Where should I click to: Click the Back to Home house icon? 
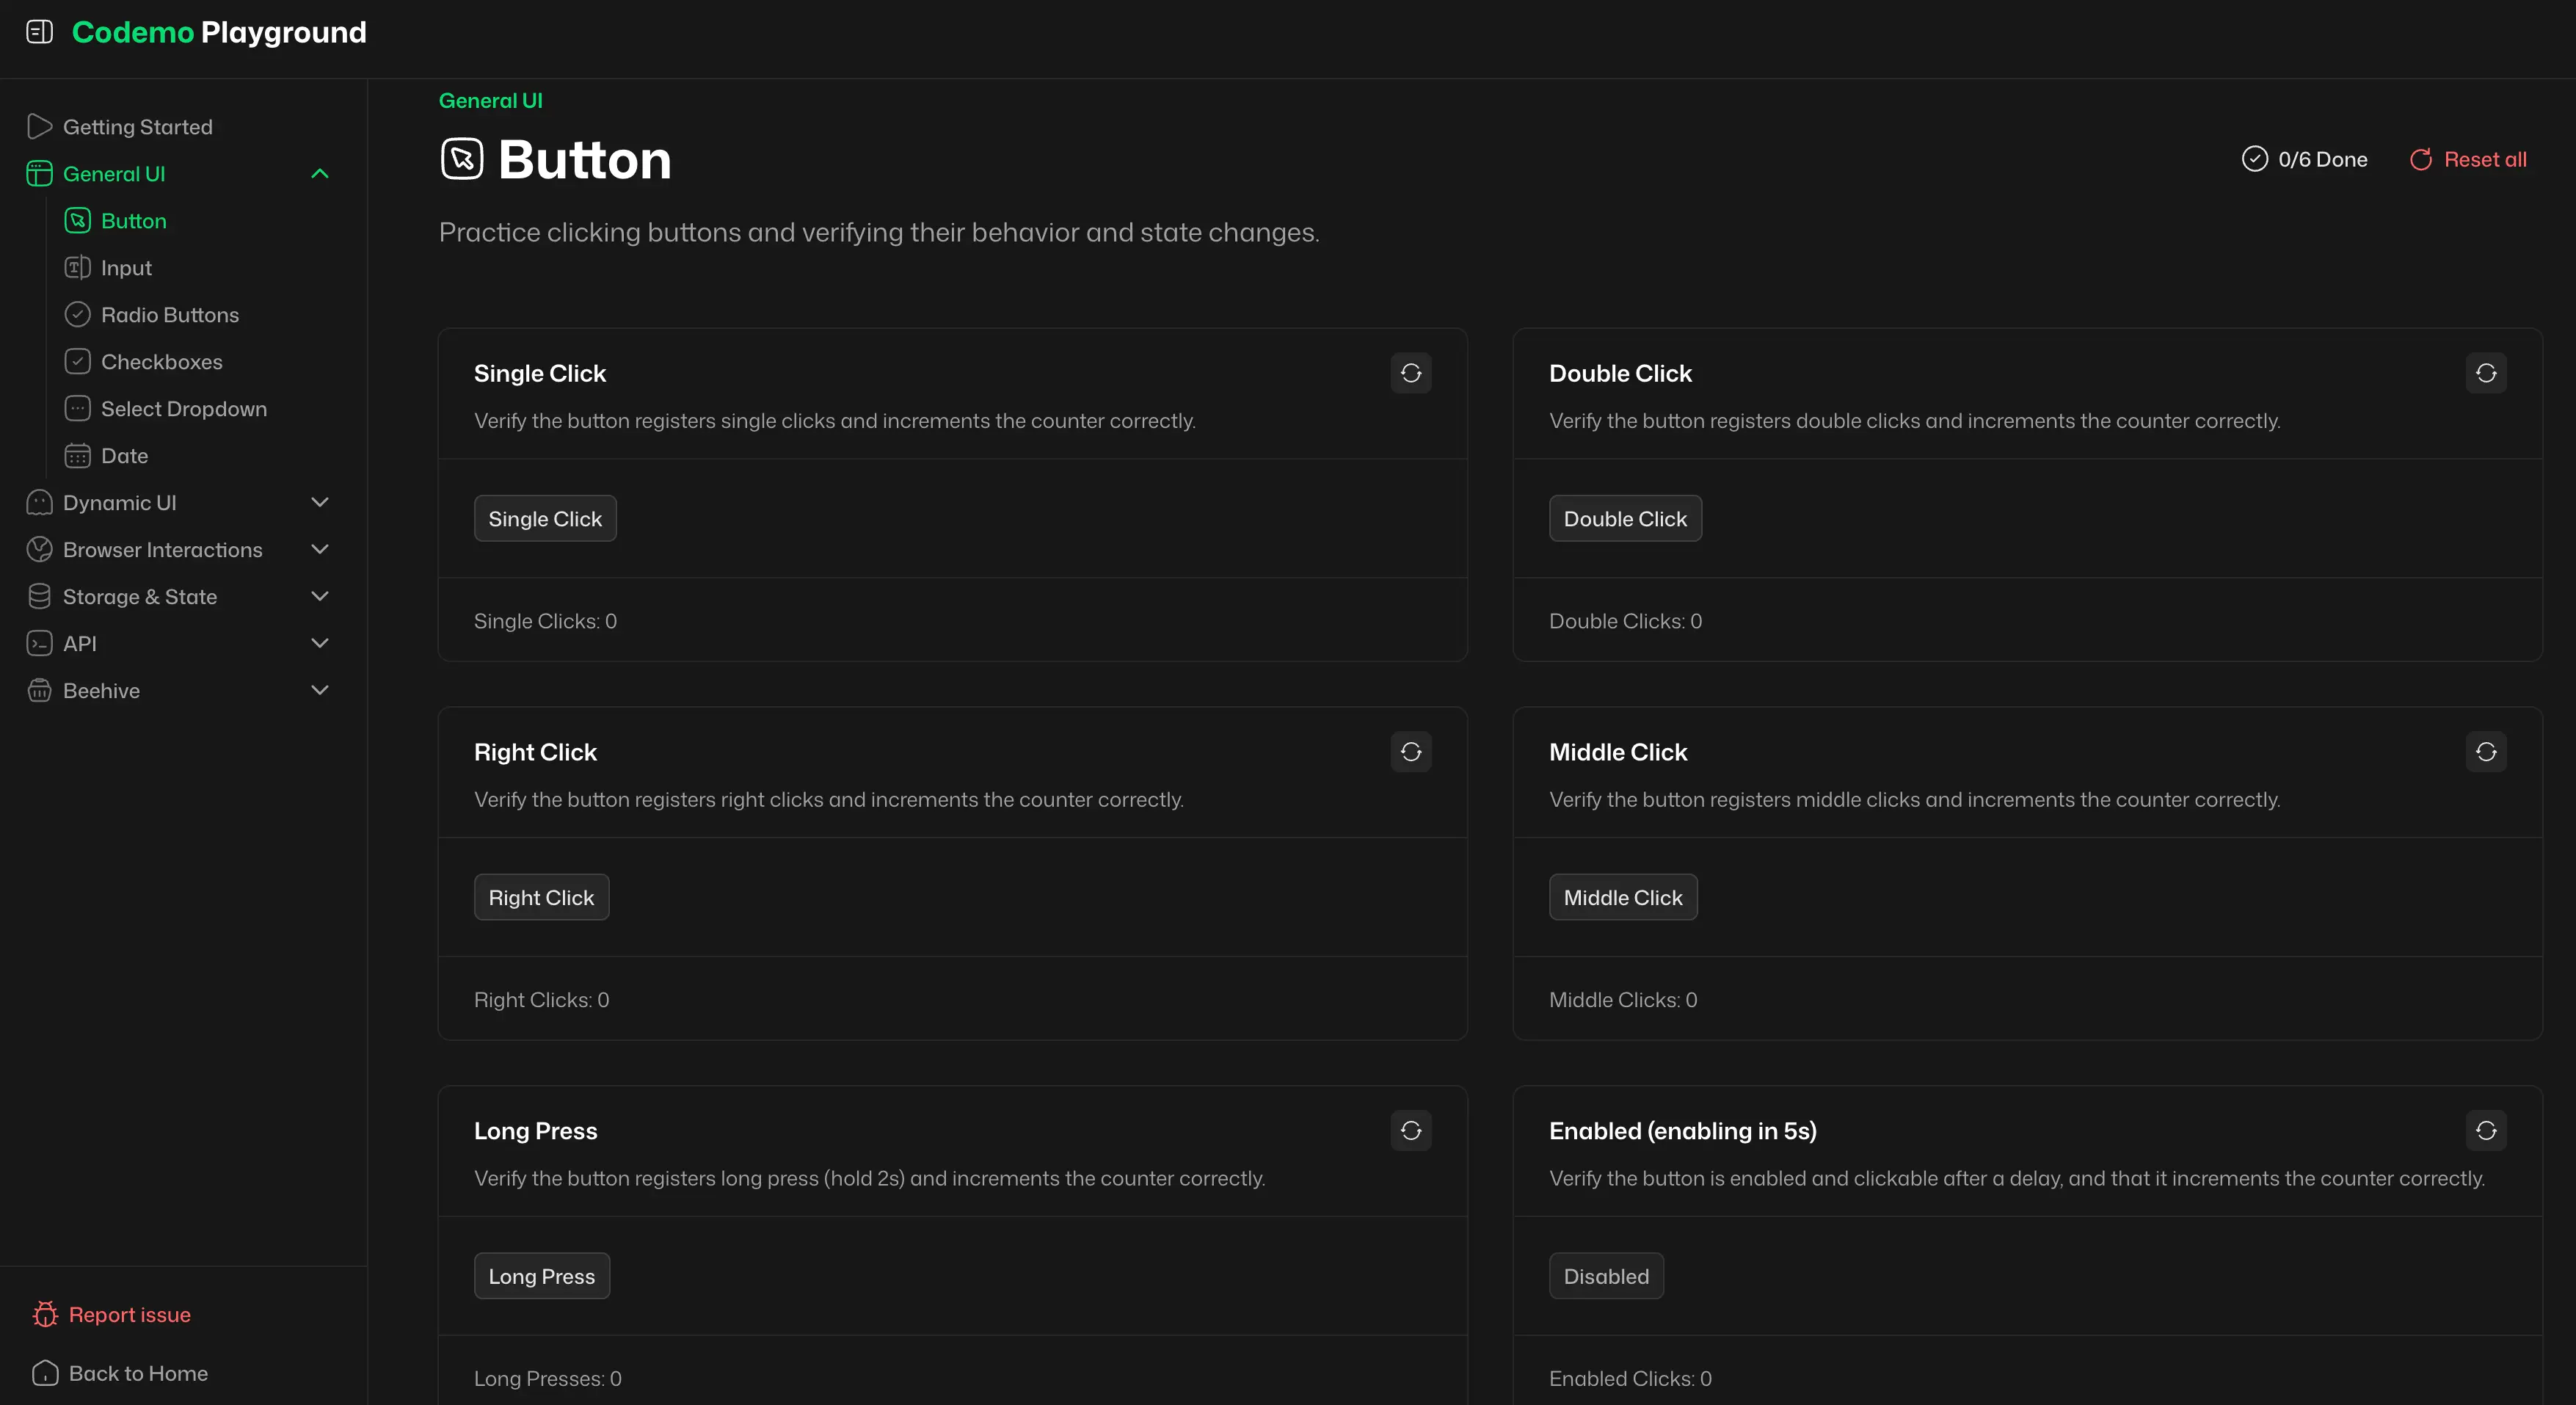click(x=45, y=1374)
